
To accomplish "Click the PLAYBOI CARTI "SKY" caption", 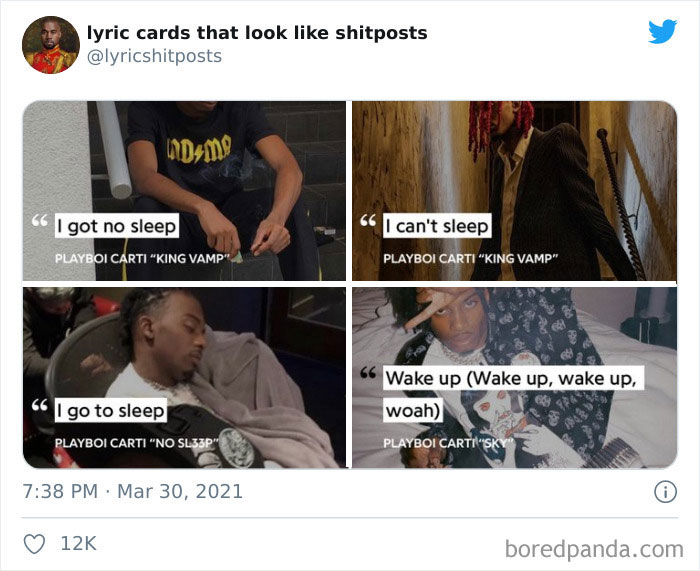I will coord(449,443).
